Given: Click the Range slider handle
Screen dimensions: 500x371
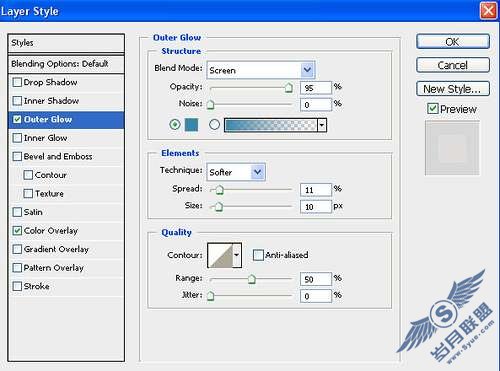Looking at the screenshot, I should click(252, 279).
